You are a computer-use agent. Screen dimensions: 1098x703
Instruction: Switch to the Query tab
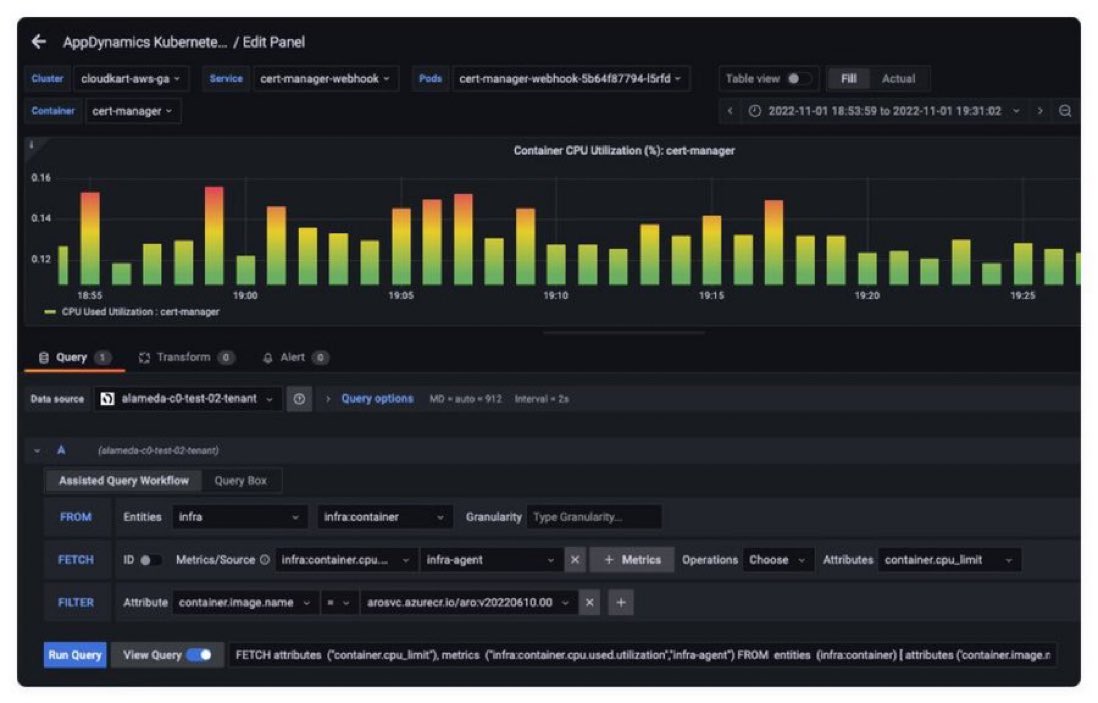pos(74,358)
